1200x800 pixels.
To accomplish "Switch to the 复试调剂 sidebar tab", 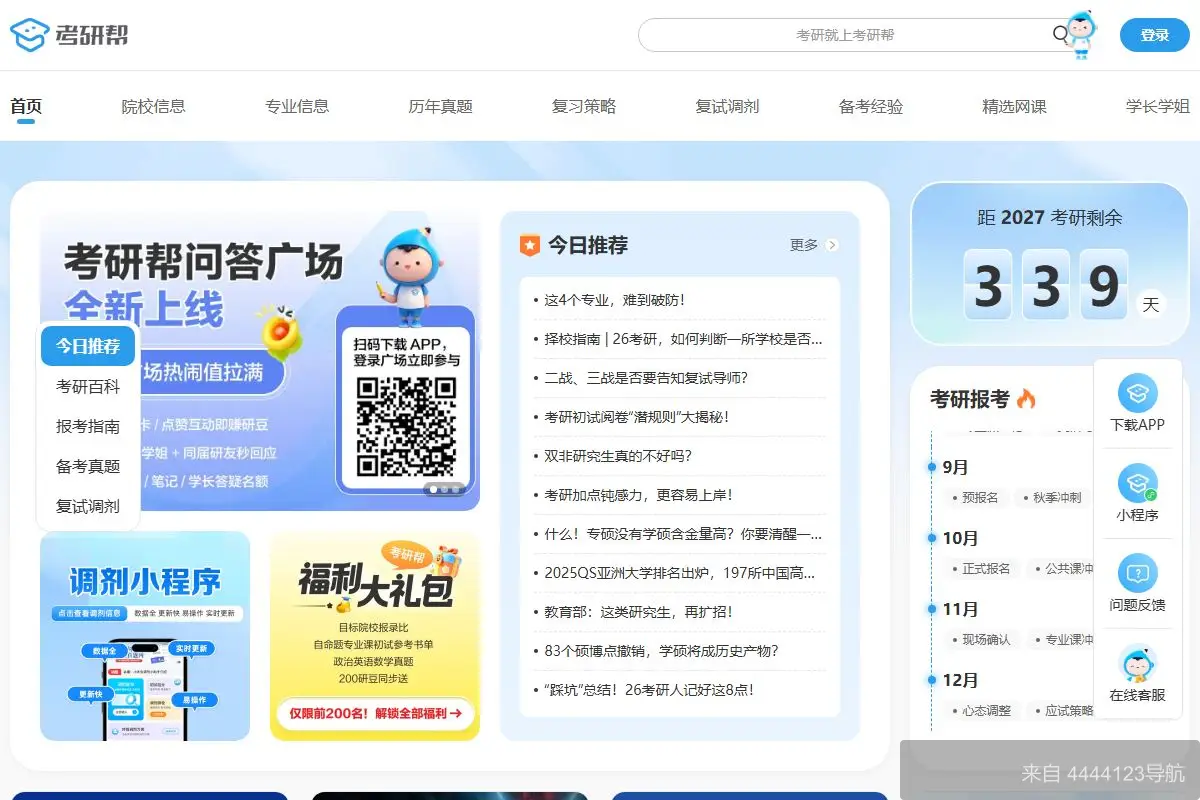I will (x=87, y=506).
